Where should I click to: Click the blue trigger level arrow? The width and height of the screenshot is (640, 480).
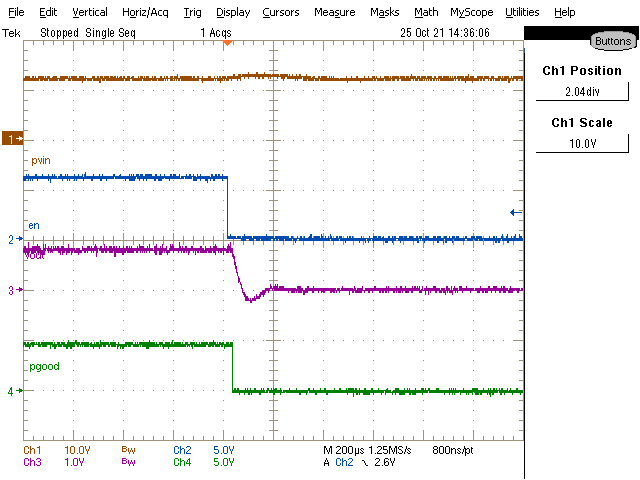pos(516,212)
